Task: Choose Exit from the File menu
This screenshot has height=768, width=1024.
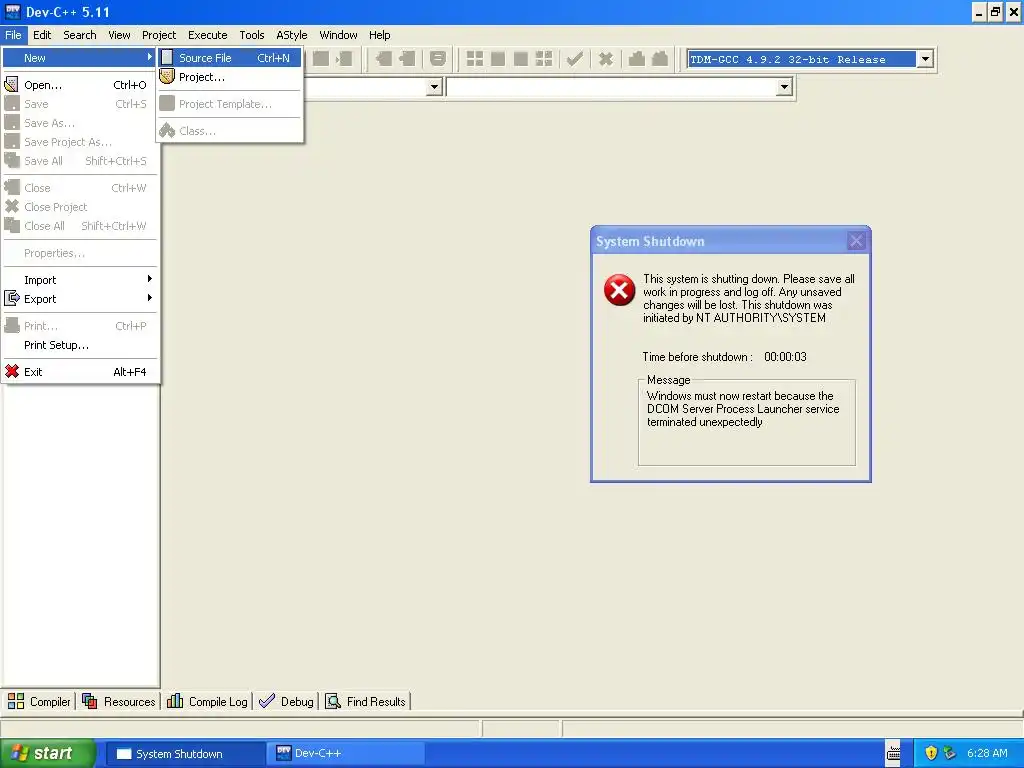Action: pos(80,372)
